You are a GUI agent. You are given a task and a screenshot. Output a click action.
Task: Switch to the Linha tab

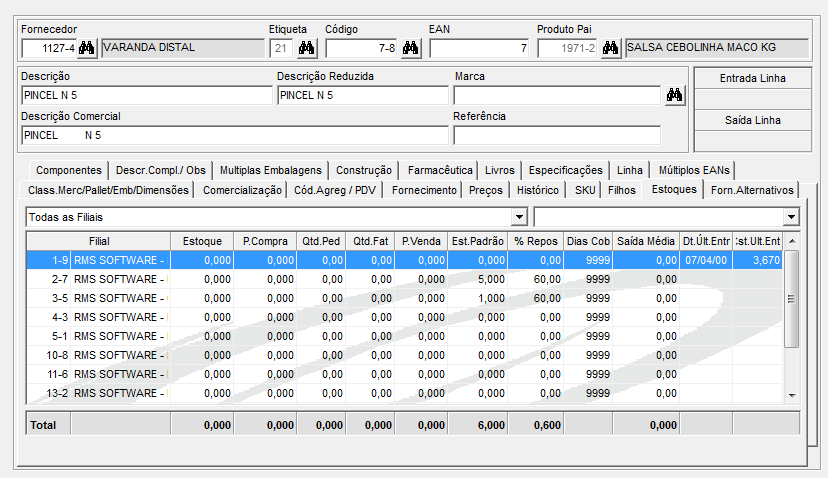click(x=630, y=170)
